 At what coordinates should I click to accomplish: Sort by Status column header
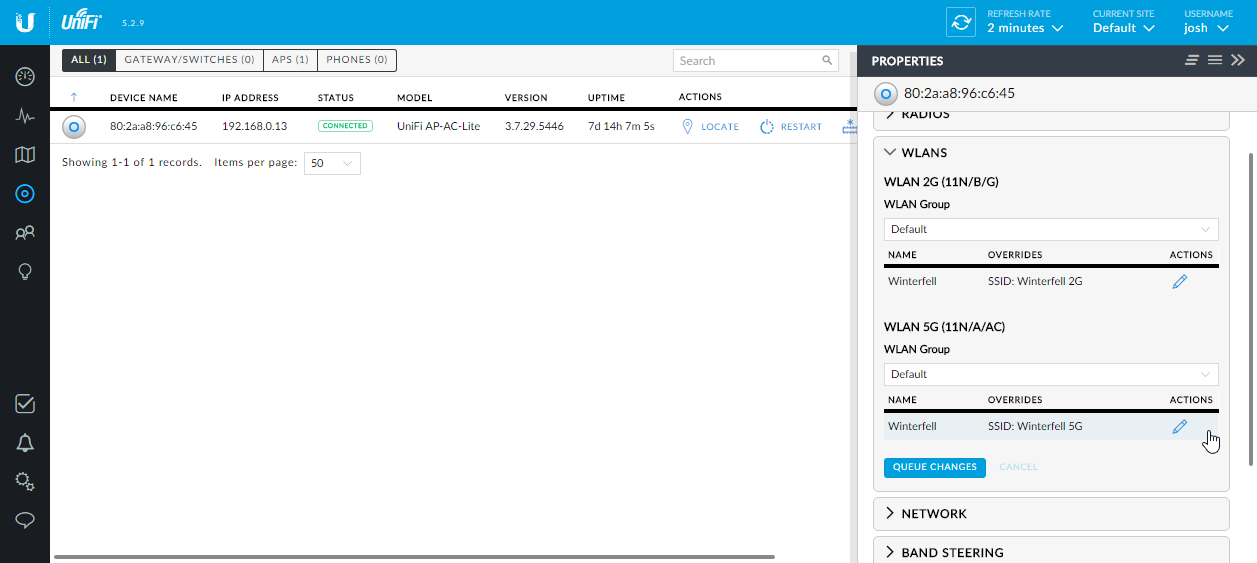click(336, 98)
